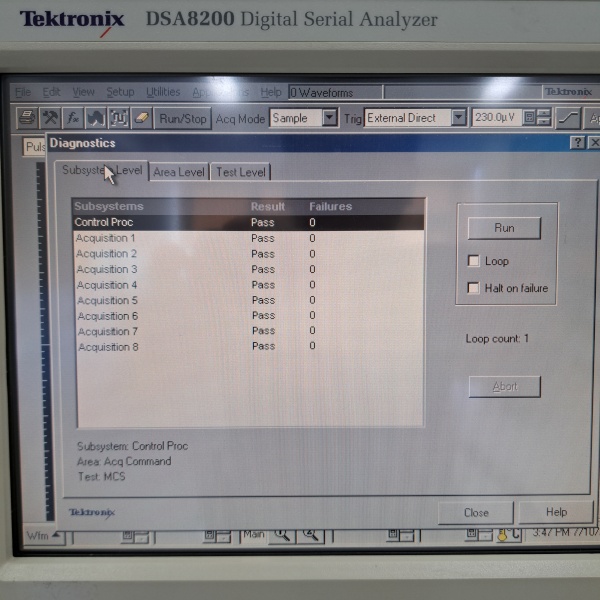Click the Subsystems column header

tap(109, 206)
